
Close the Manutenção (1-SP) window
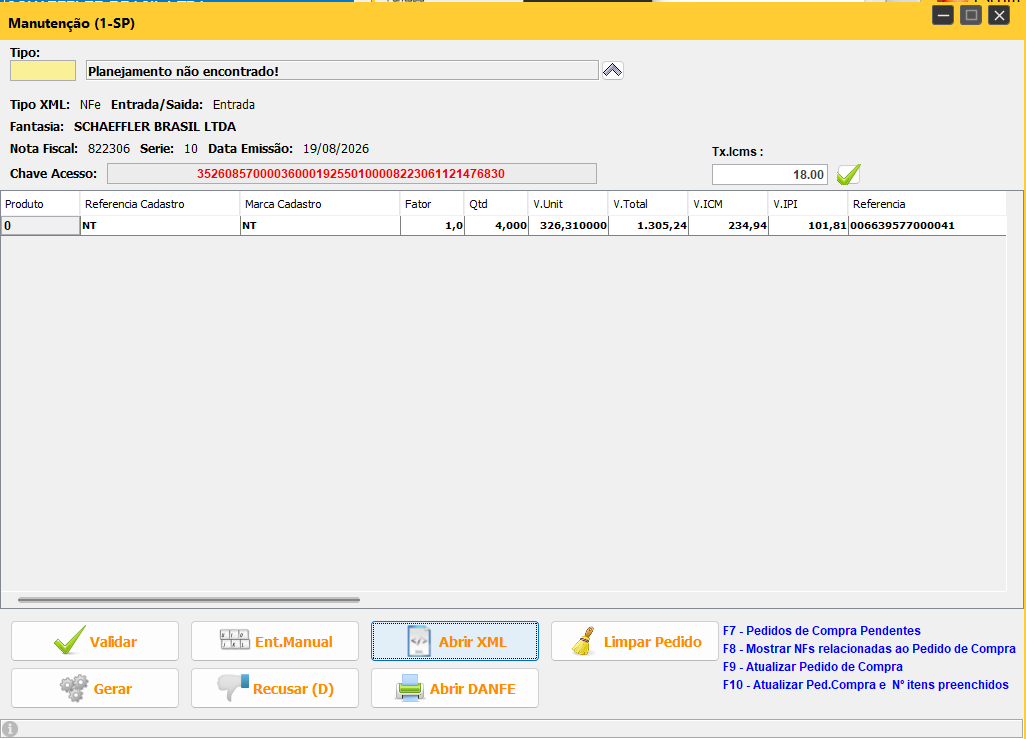pos(999,15)
